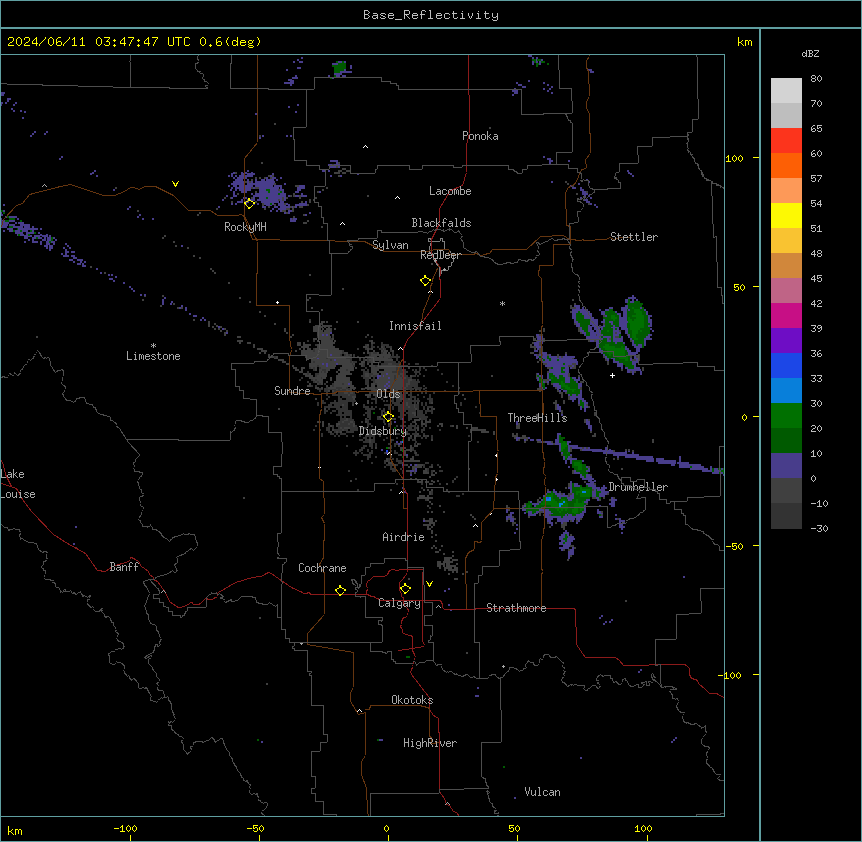Pick the slate purple 0-10 dBZ legend swatch
This screenshot has height=842, width=862.
pyautogui.click(x=786, y=466)
